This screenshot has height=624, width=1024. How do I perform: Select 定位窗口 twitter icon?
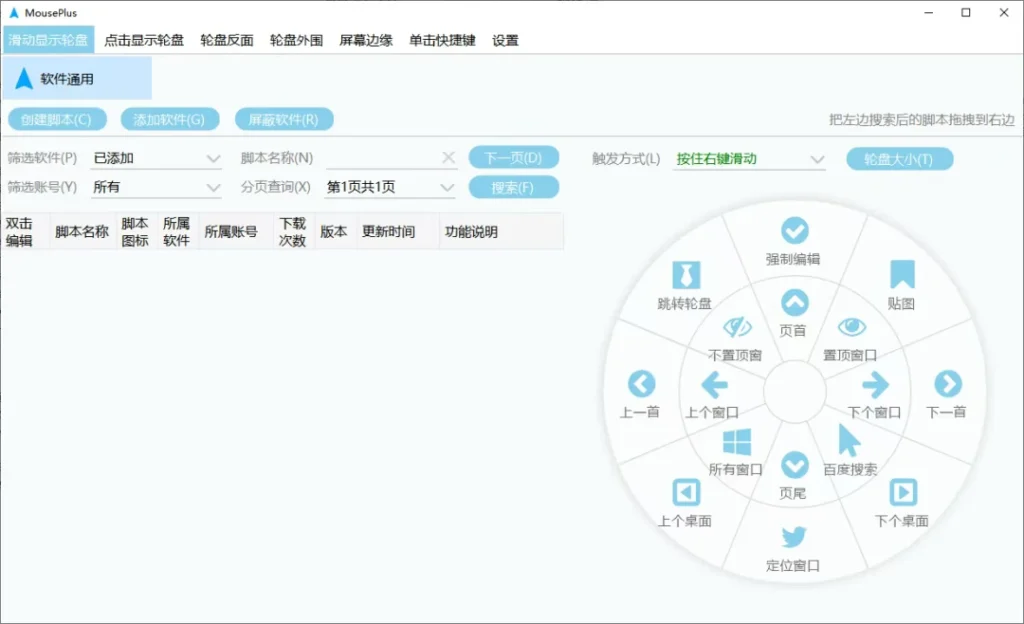[x=794, y=537]
